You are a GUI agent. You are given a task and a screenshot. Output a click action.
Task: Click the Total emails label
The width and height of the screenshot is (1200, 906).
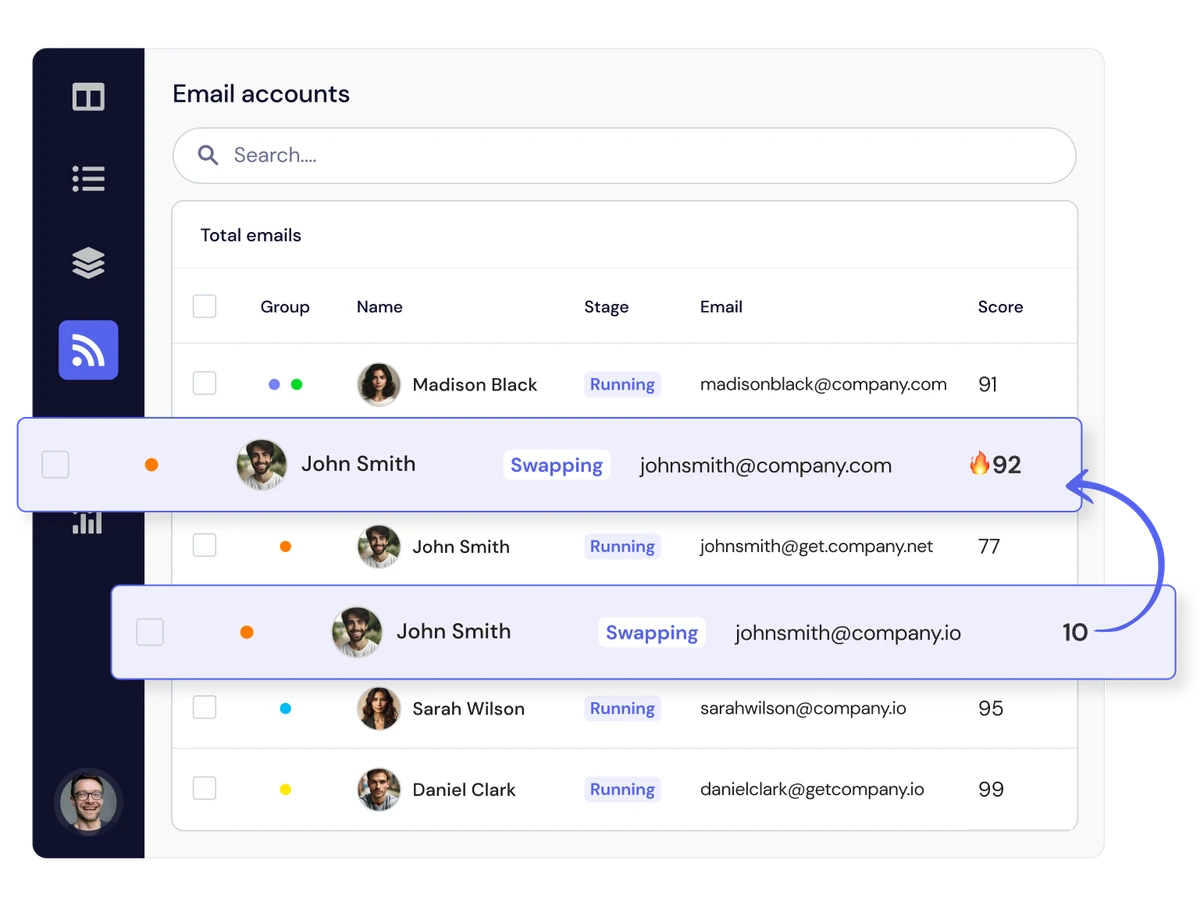pyautogui.click(x=251, y=235)
